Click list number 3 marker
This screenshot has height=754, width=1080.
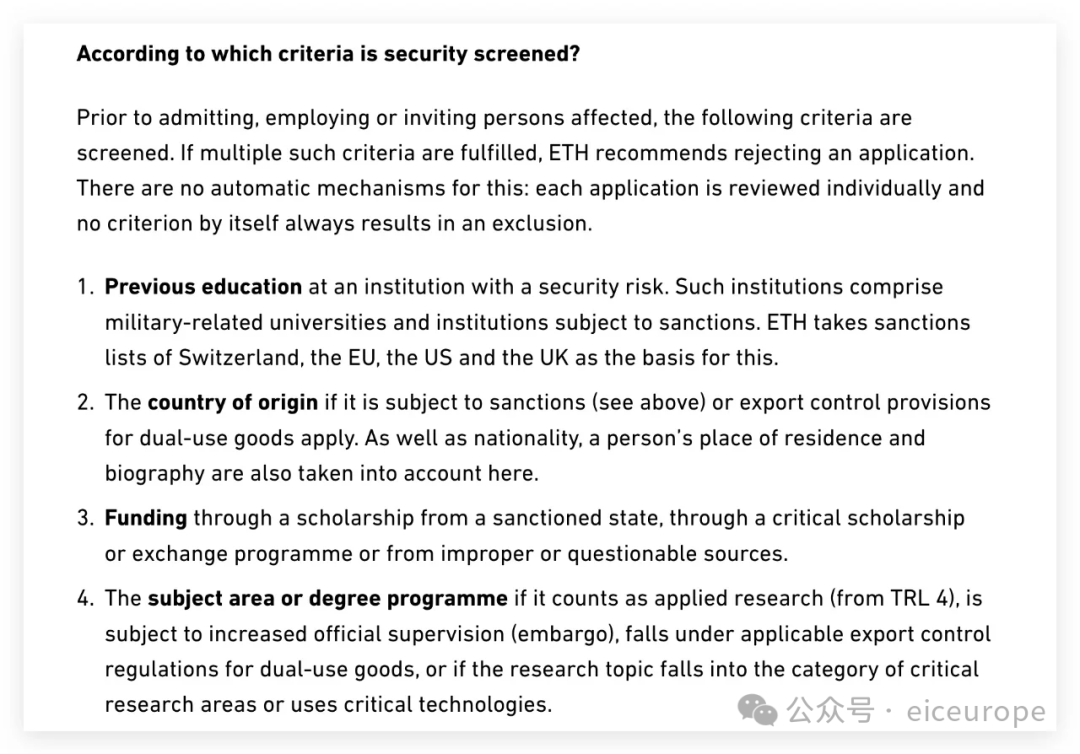pyautogui.click(x=85, y=518)
